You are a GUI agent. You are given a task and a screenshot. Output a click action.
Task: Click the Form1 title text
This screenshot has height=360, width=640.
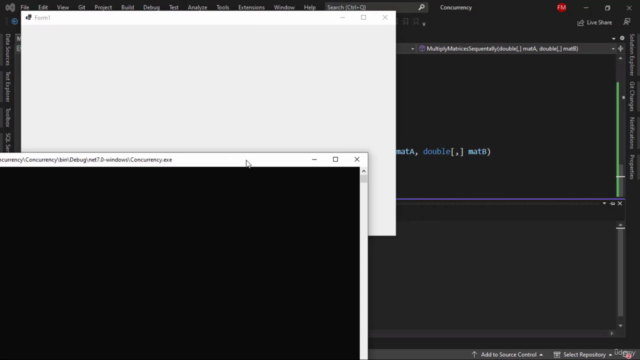42,18
